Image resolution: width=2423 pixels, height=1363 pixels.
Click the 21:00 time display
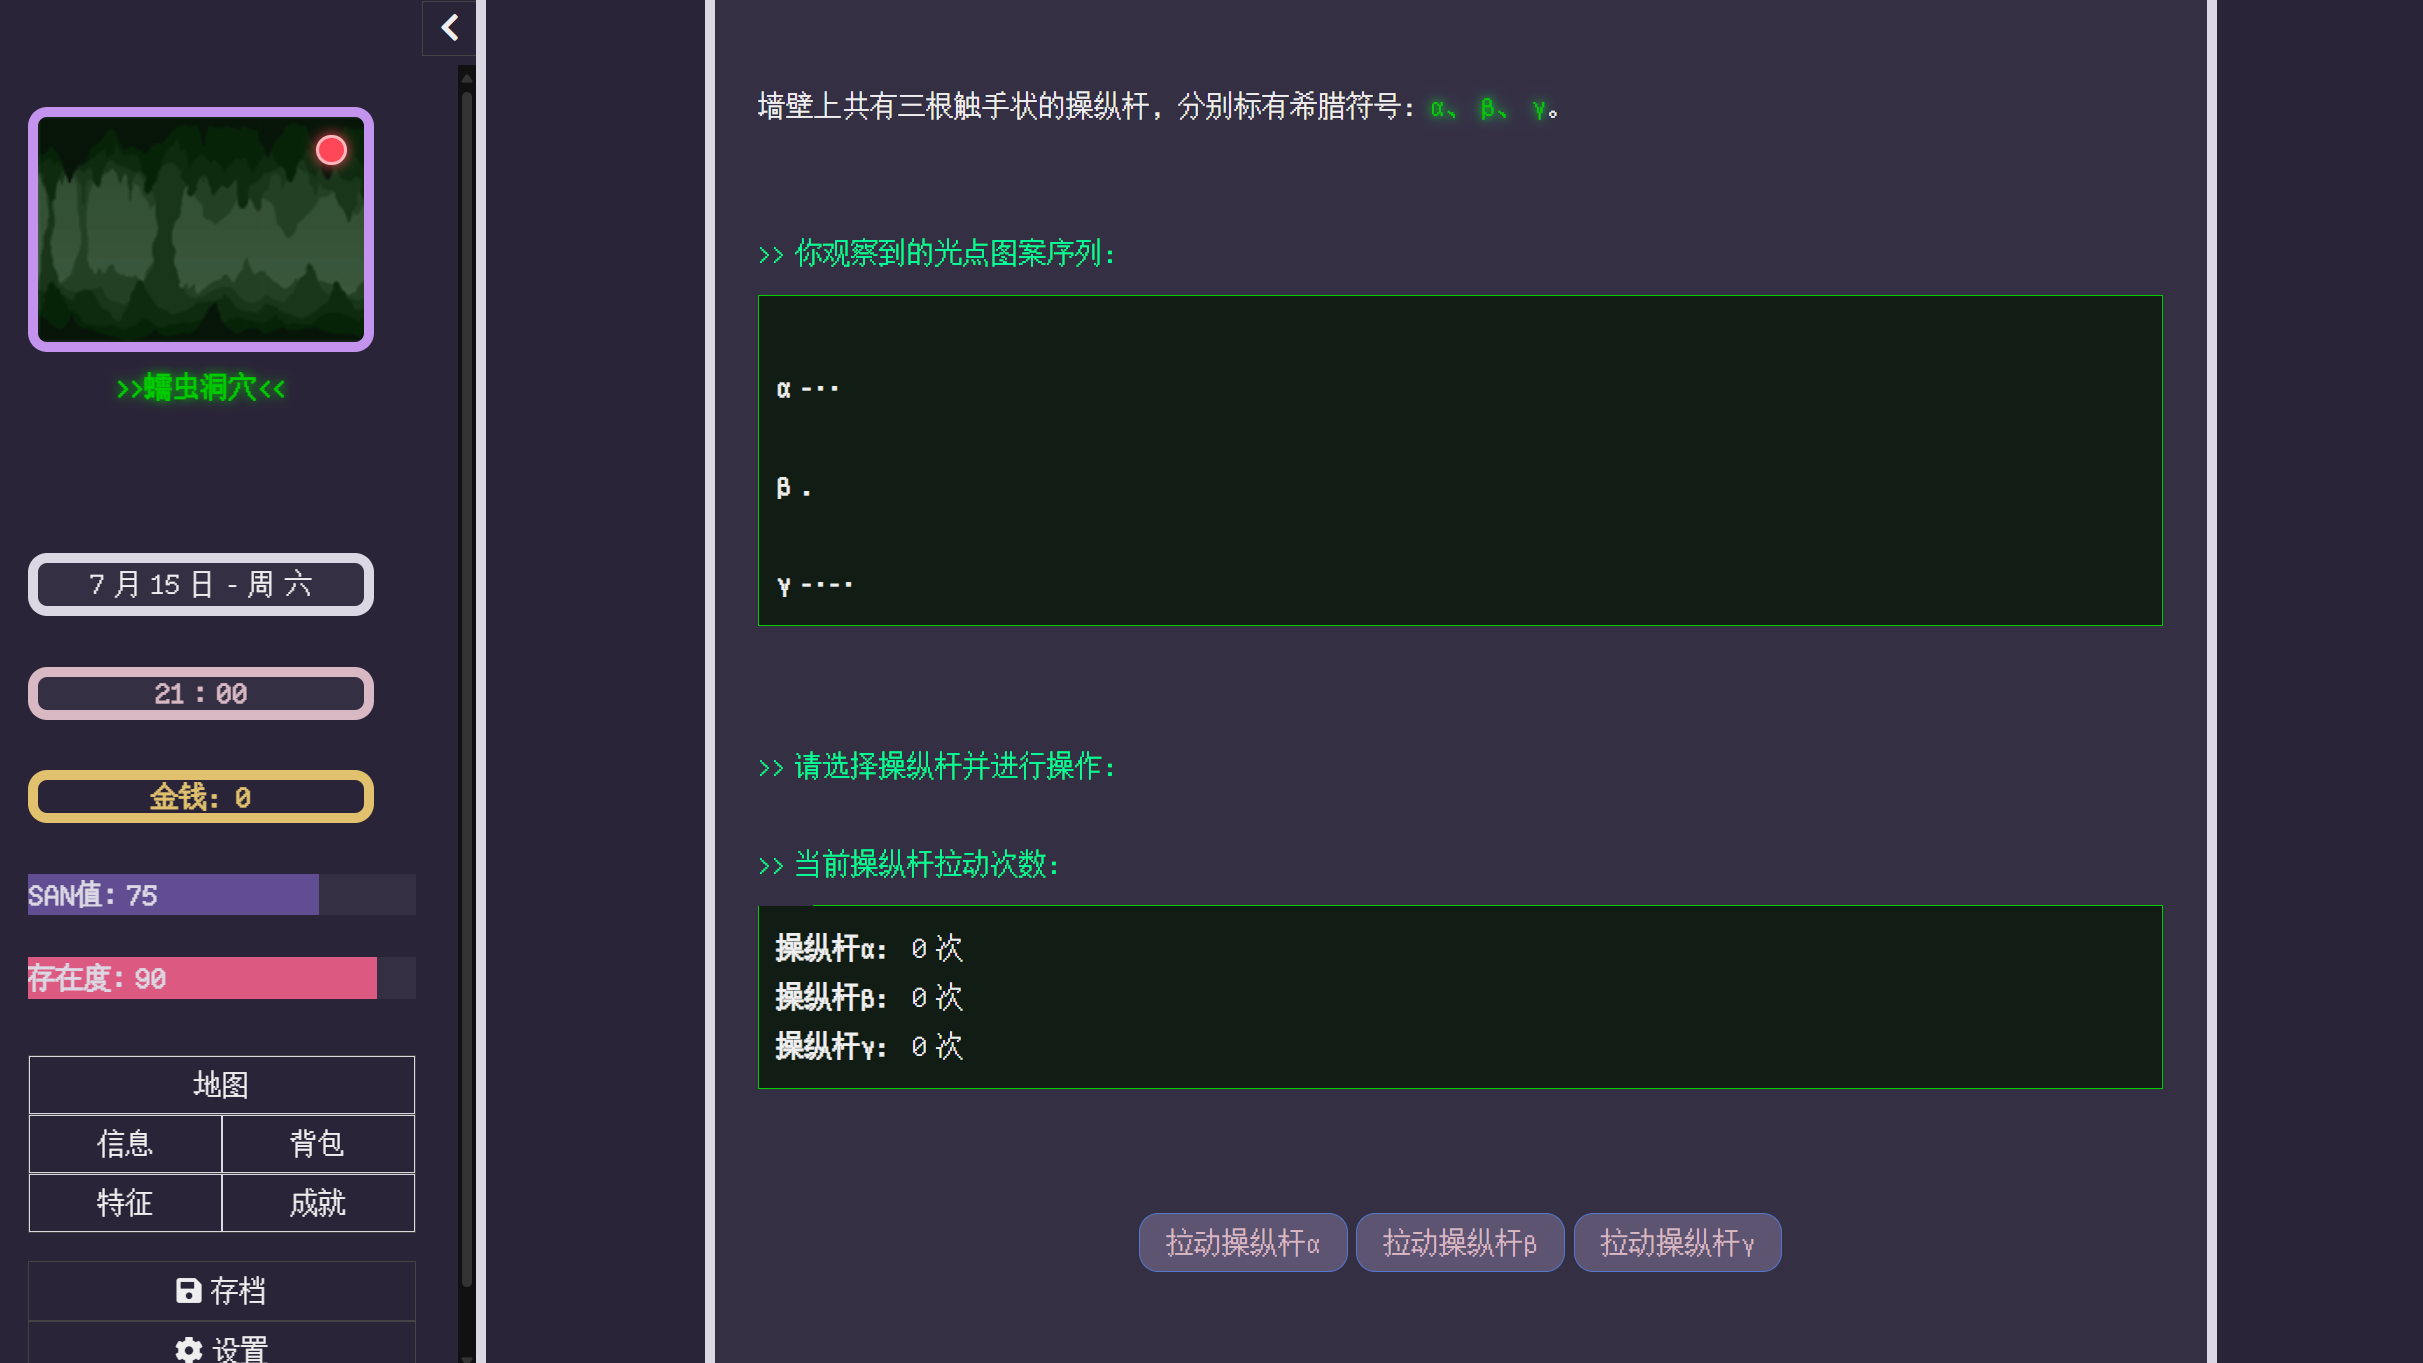point(201,694)
